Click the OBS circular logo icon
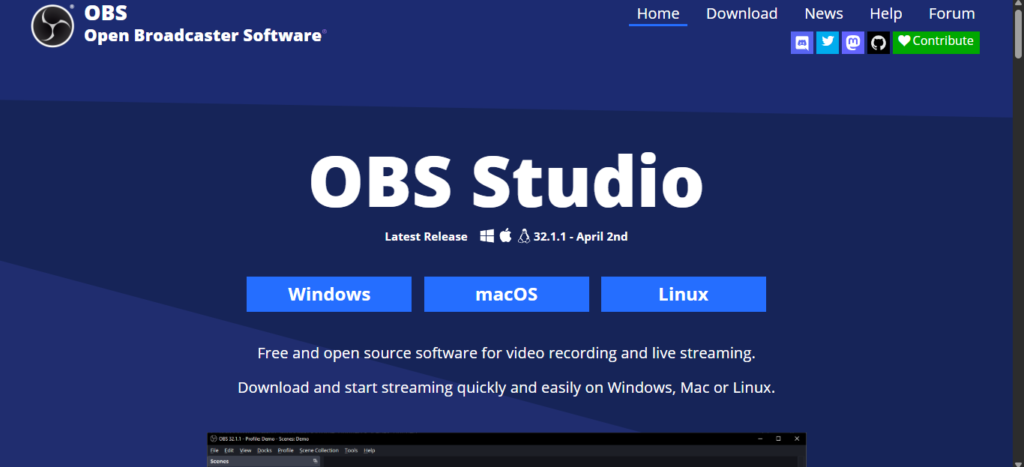Viewport: 1024px width, 467px height. tap(53, 27)
